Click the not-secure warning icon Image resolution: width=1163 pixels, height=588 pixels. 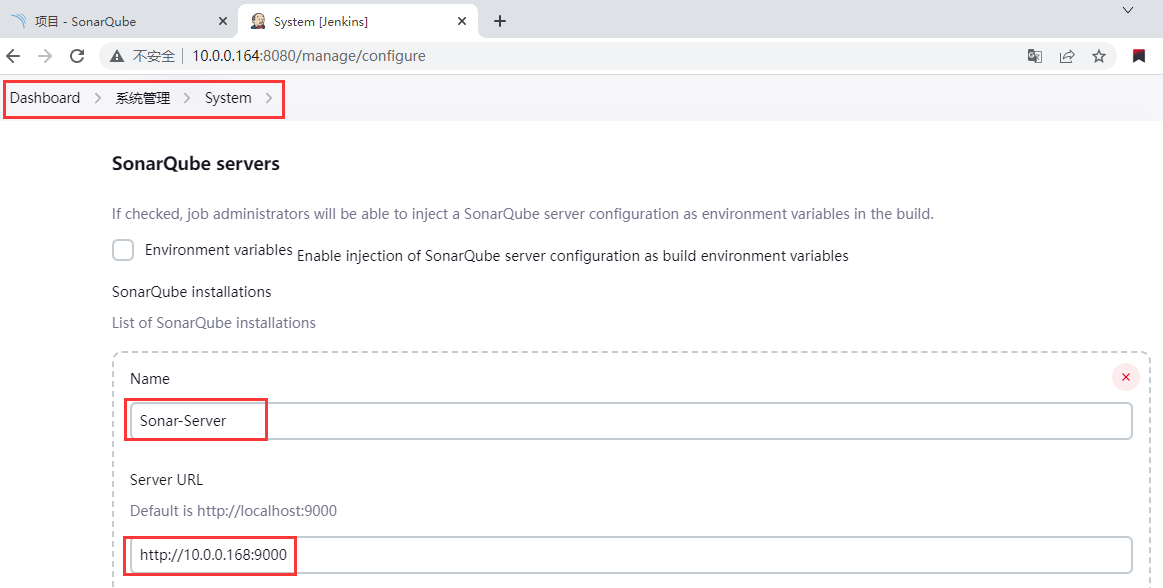click(x=116, y=56)
